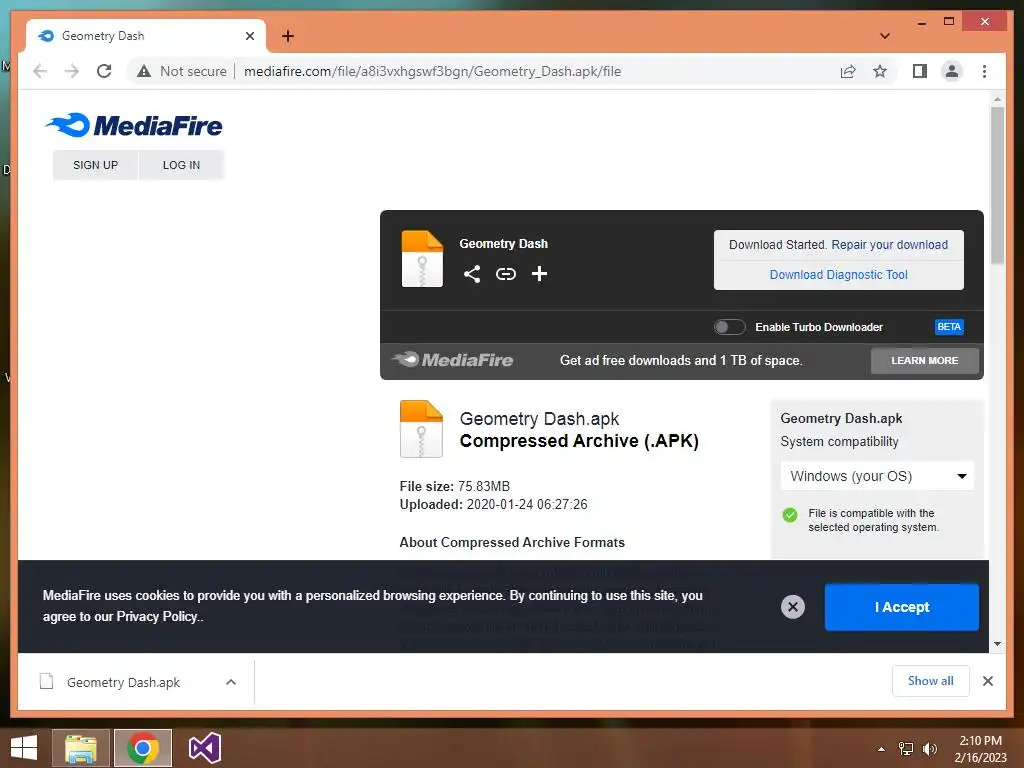Click the Uploaded 2020-01-24 text
Image resolution: width=1024 pixels, height=768 pixels.
pyautogui.click(x=493, y=504)
